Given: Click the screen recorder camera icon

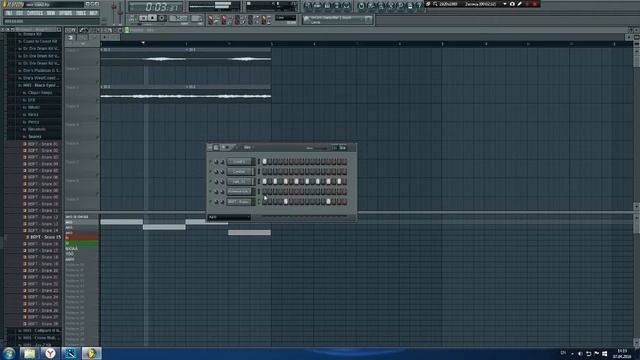Looking at the screenshot, I should (512, 4).
